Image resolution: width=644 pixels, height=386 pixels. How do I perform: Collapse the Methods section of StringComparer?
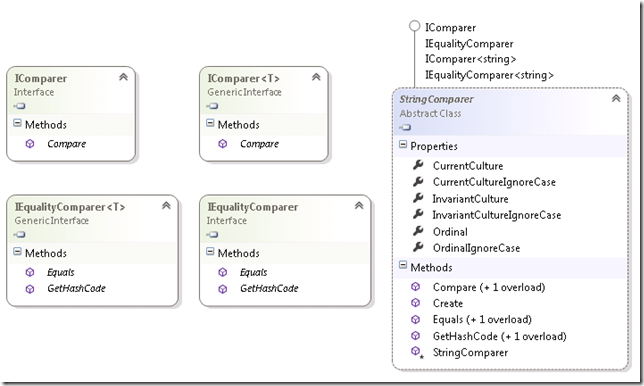pyautogui.click(x=403, y=265)
